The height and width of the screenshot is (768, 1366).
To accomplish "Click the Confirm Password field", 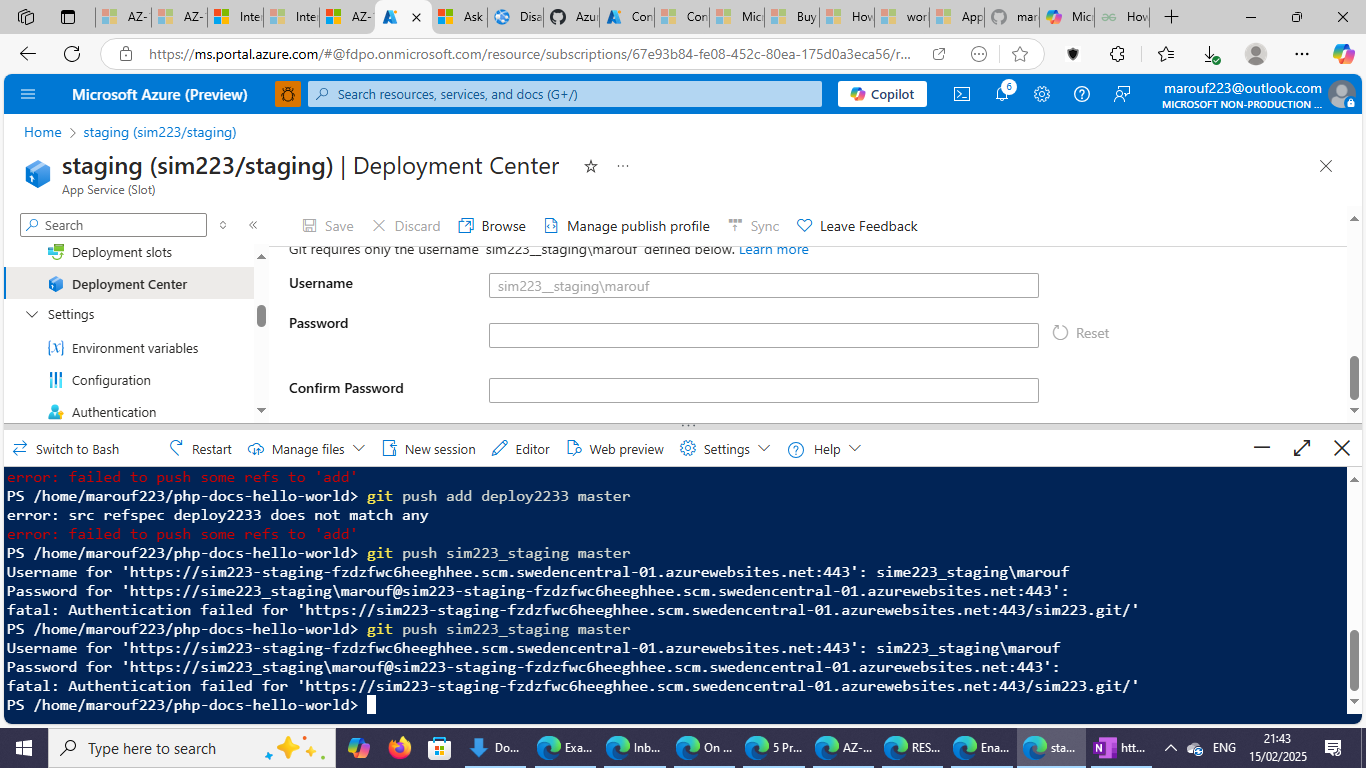I will coord(764,390).
